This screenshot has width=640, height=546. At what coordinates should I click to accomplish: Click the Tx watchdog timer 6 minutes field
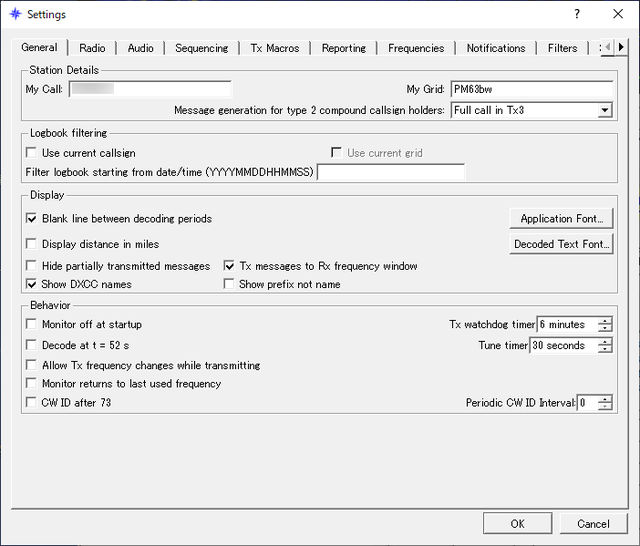coord(568,324)
